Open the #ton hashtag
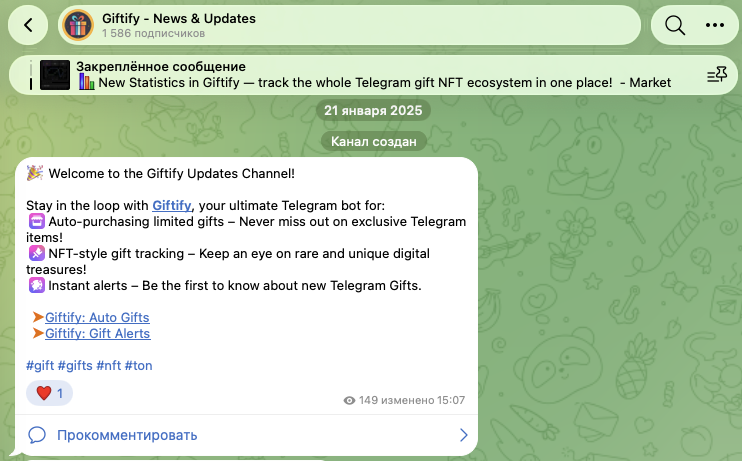Image resolution: width=742 pixels, height=461 pixels. pyautogui.click(x=138, y=365)
